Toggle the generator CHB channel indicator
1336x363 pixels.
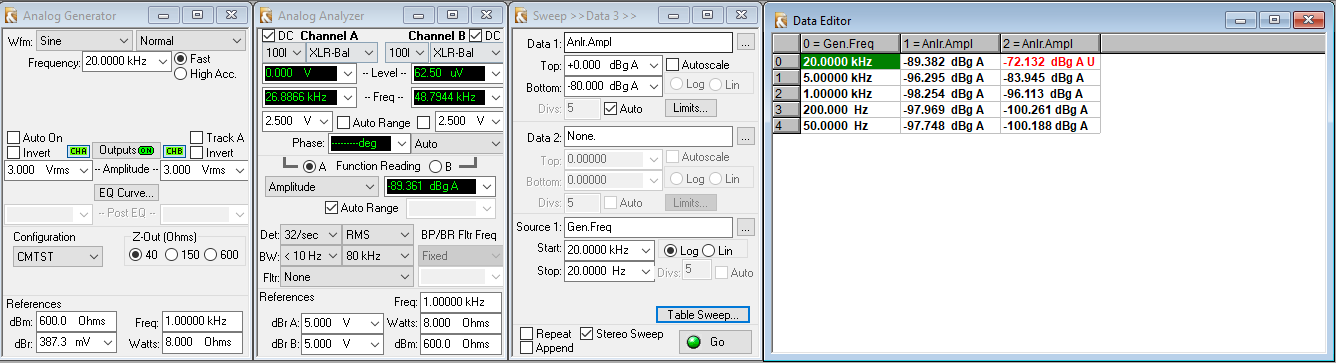174,152
